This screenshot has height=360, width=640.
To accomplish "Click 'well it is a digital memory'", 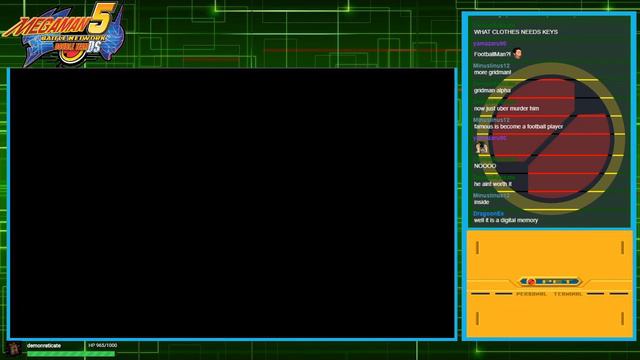I will (506, 220).
